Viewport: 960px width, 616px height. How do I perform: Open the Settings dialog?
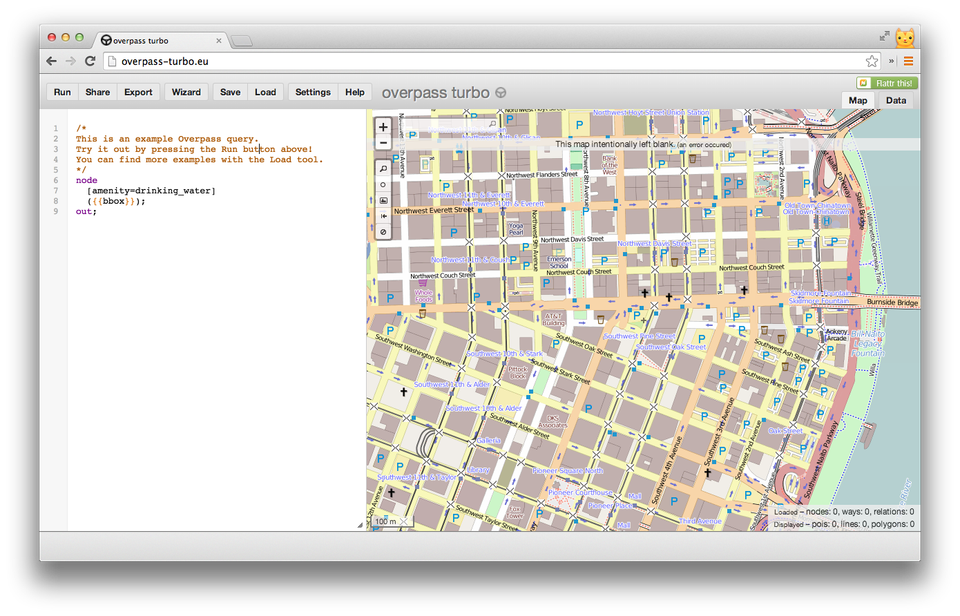point(313,92)
